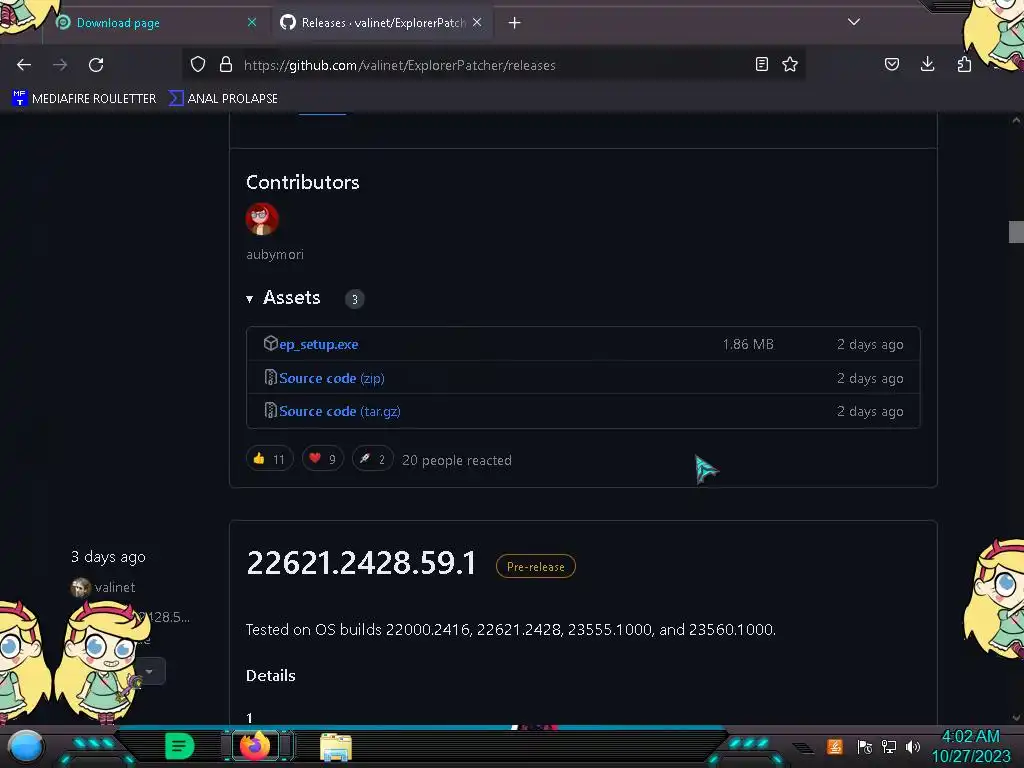
Task: Open the tracking protection shield icon
Action: (198, 64)
